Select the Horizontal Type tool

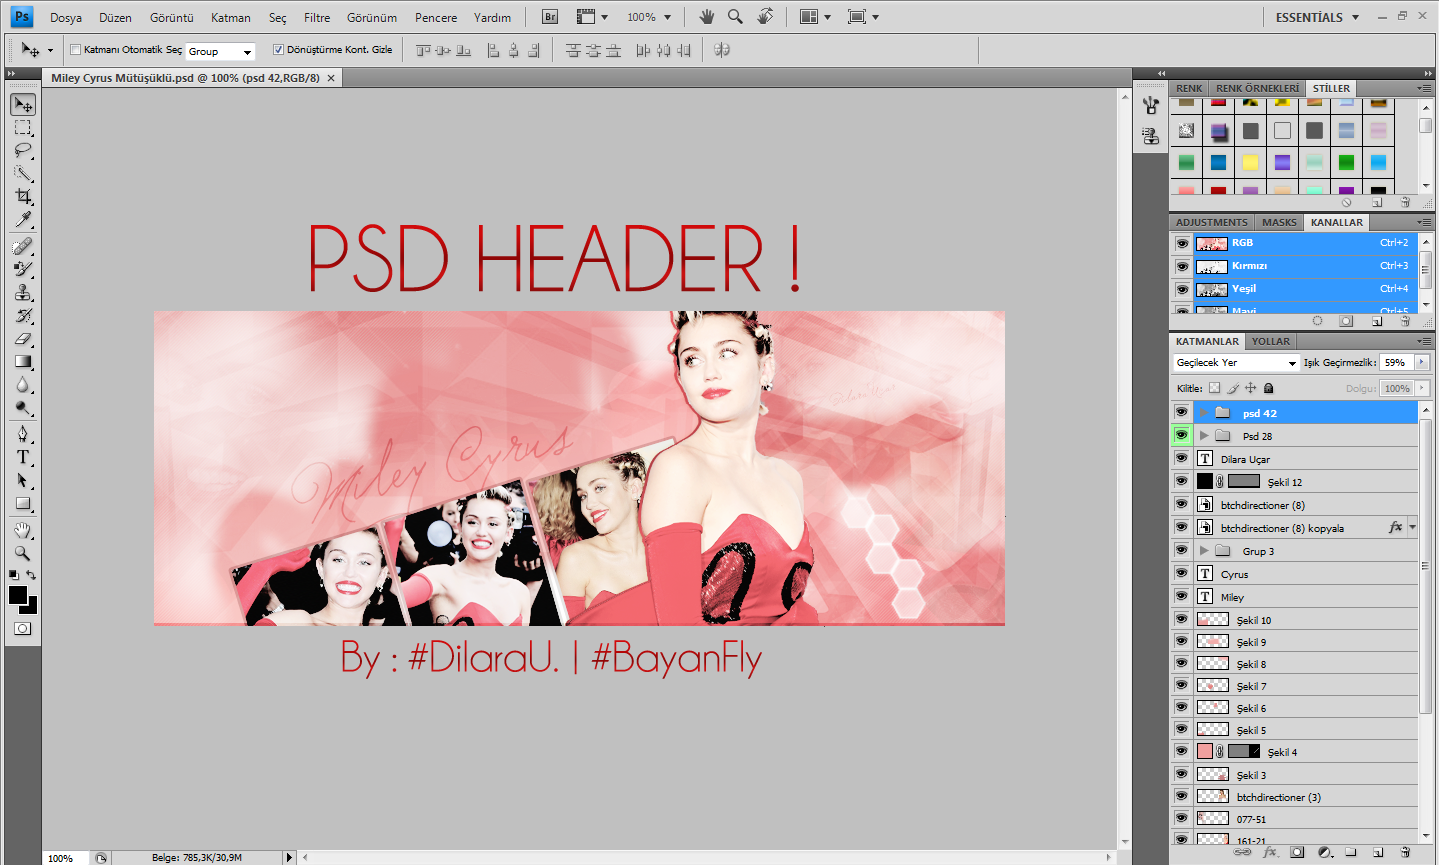(x=23, y=457)
